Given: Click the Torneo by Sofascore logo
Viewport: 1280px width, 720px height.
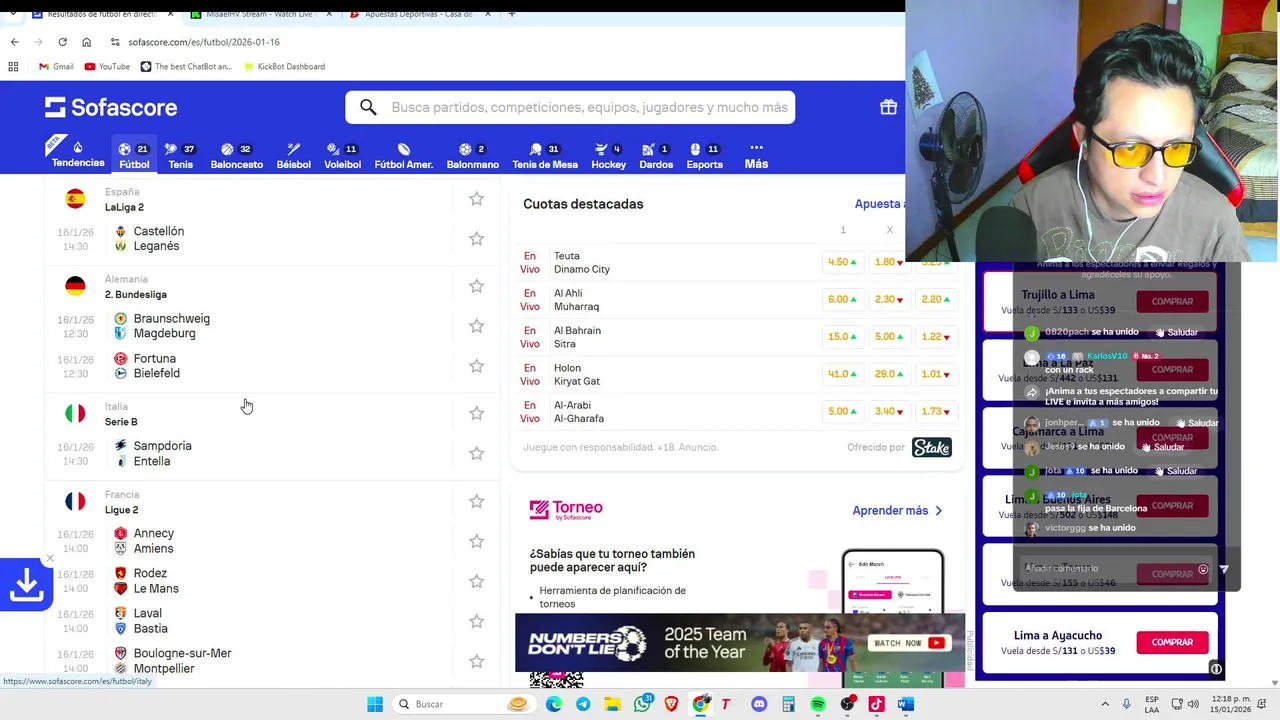Looking at the screenshot, I should tap(566, 510).
